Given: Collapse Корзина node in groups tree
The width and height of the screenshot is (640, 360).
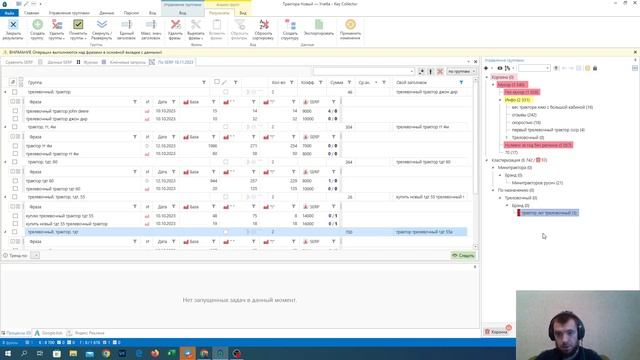Looking at the screenshot, I should click(487, 77).
